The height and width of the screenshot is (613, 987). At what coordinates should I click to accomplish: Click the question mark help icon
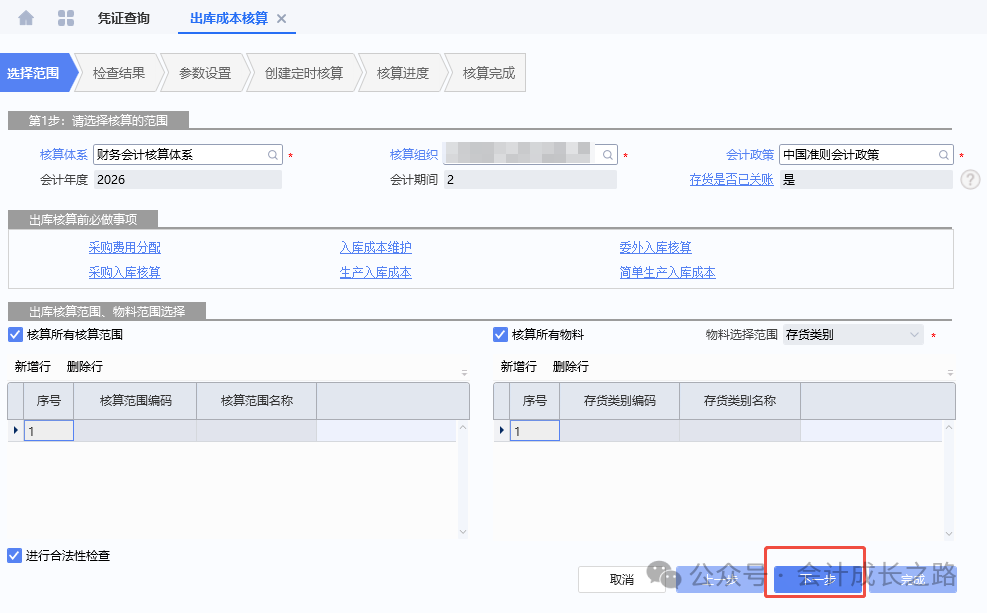click(970, 180)
